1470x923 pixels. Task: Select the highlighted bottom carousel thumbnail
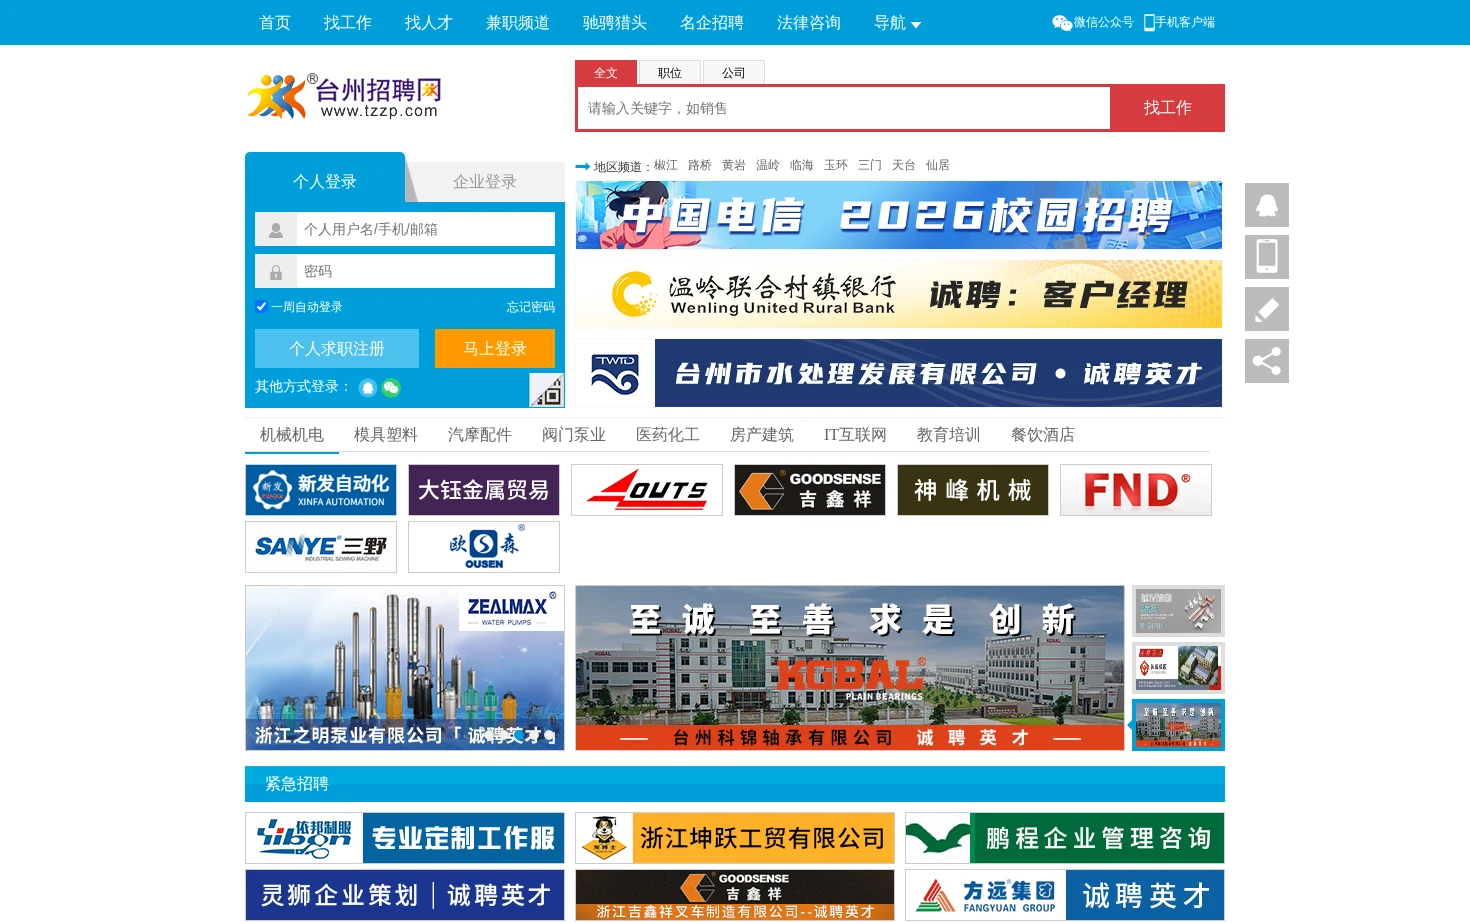[1178, 724]
